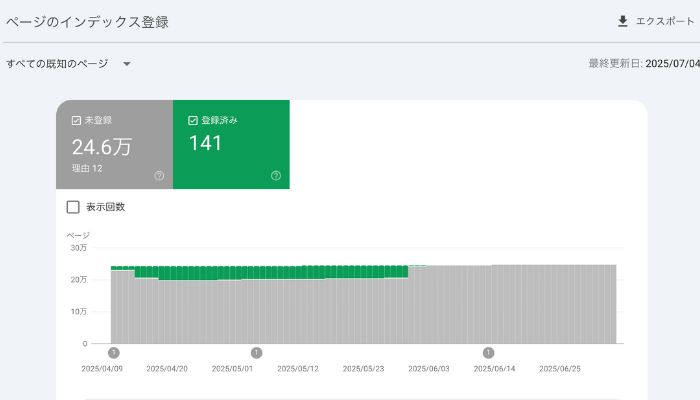700x400 pixels.
Task: Click the 24.6万 value
Action: [102, 147]
